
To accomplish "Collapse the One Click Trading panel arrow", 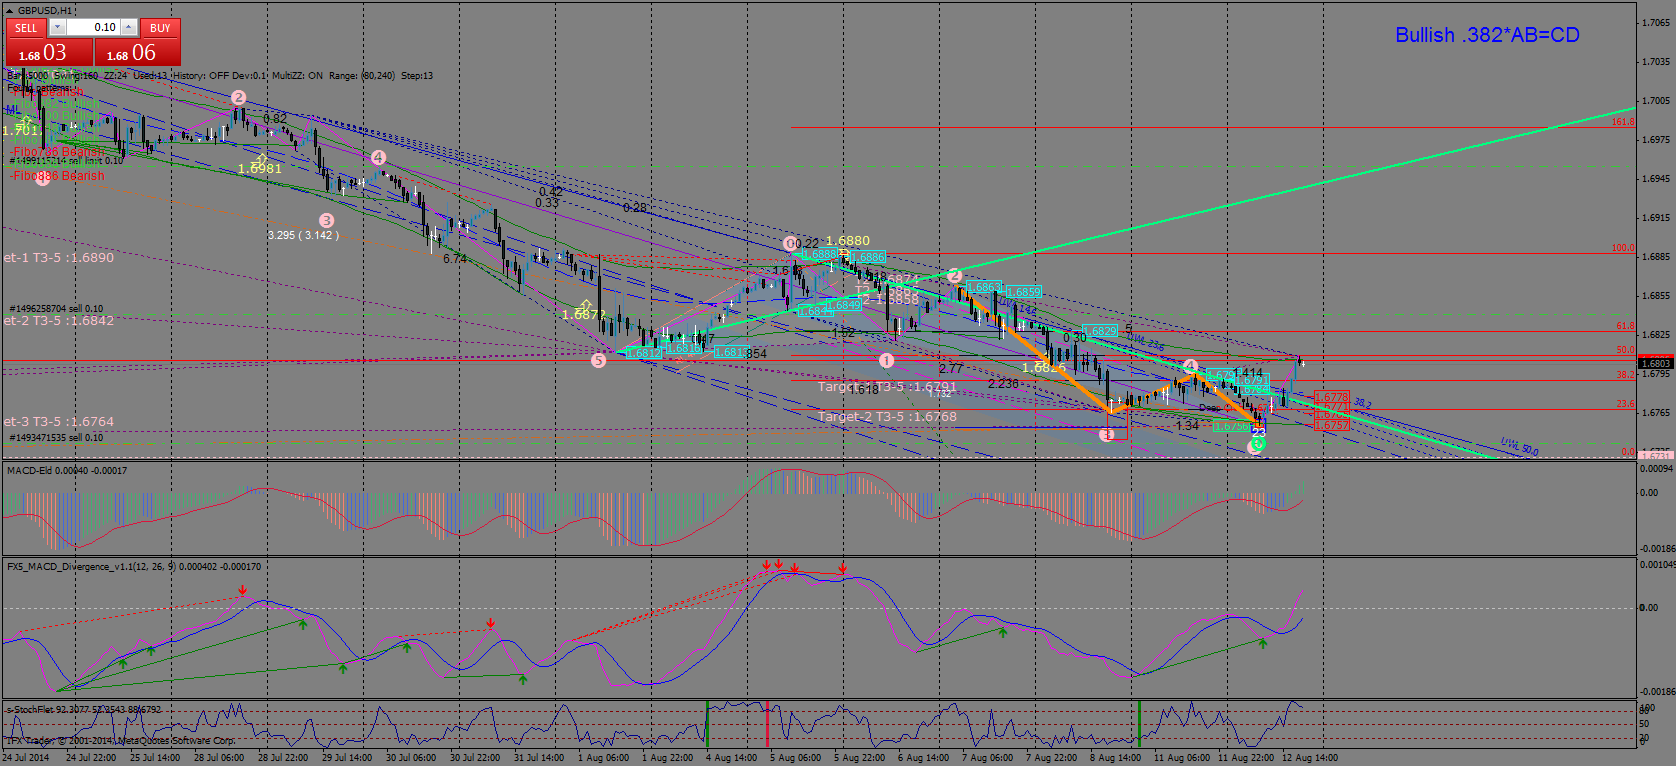I will pyautogui.click(x=10, y=10).
